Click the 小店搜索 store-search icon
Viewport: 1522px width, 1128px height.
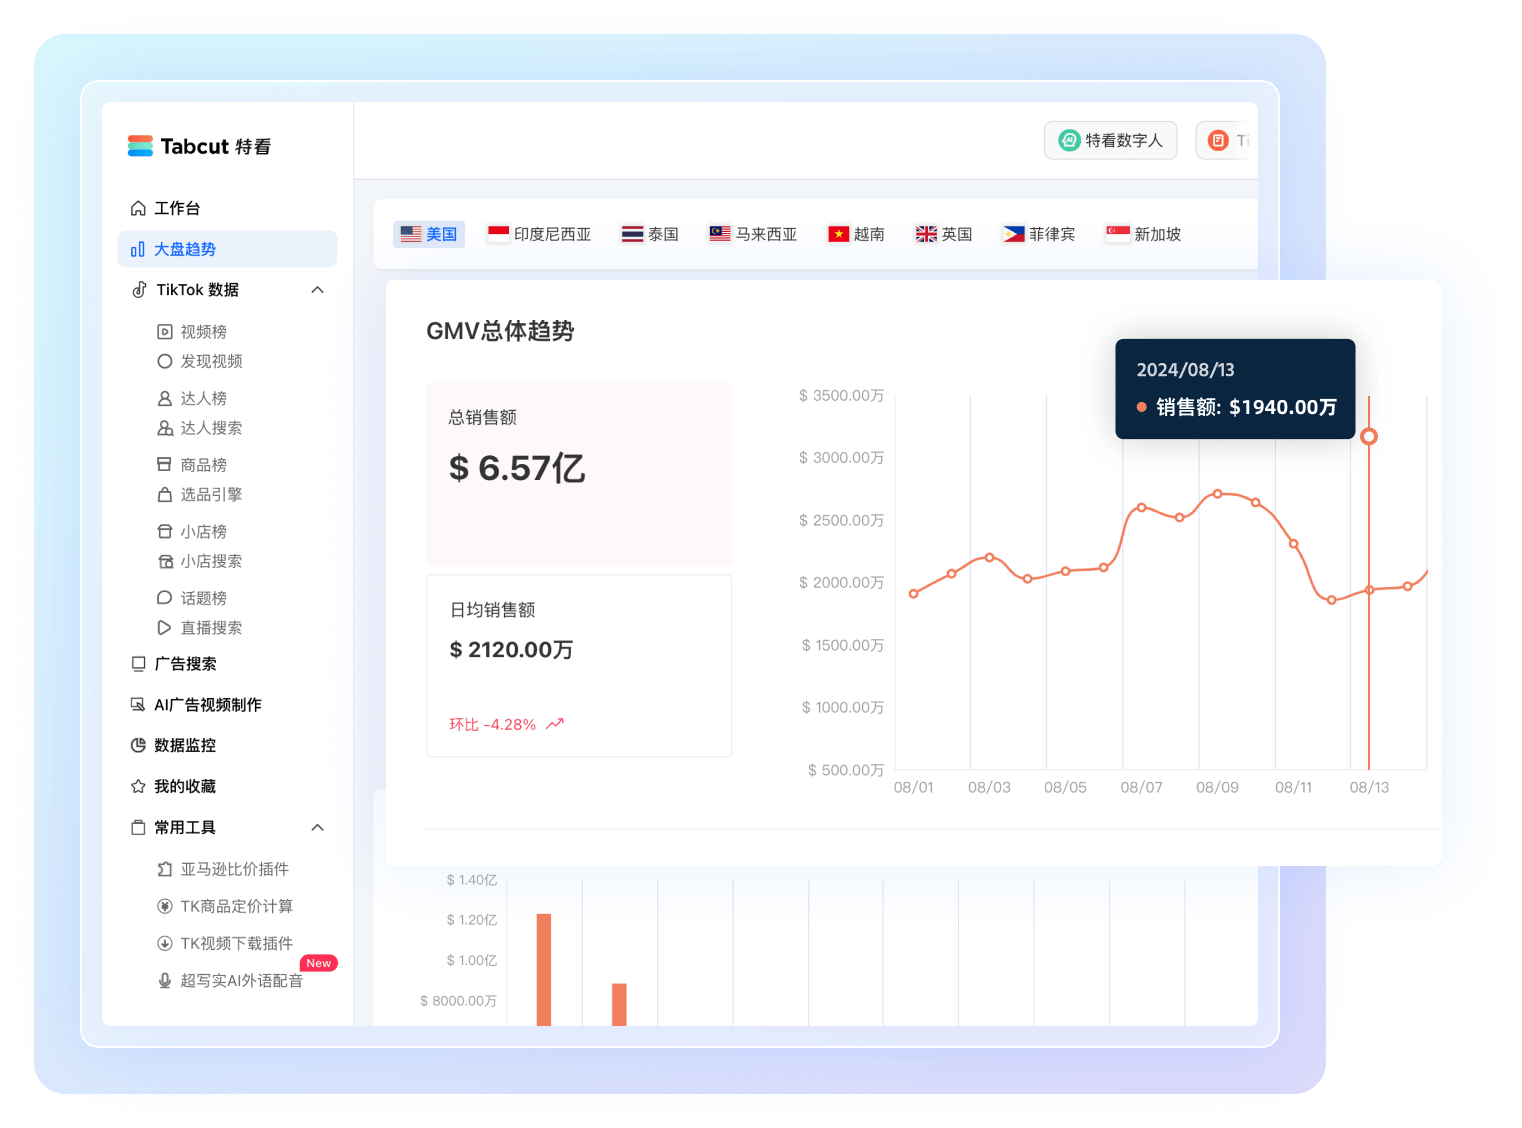pyautogui.click(x=166, y=561)
